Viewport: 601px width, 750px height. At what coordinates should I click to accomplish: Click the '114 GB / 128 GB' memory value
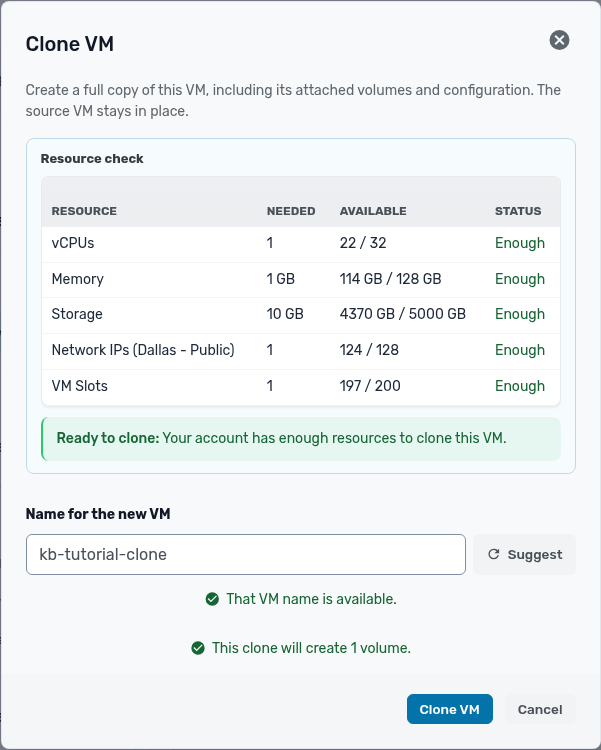[390, 279]
